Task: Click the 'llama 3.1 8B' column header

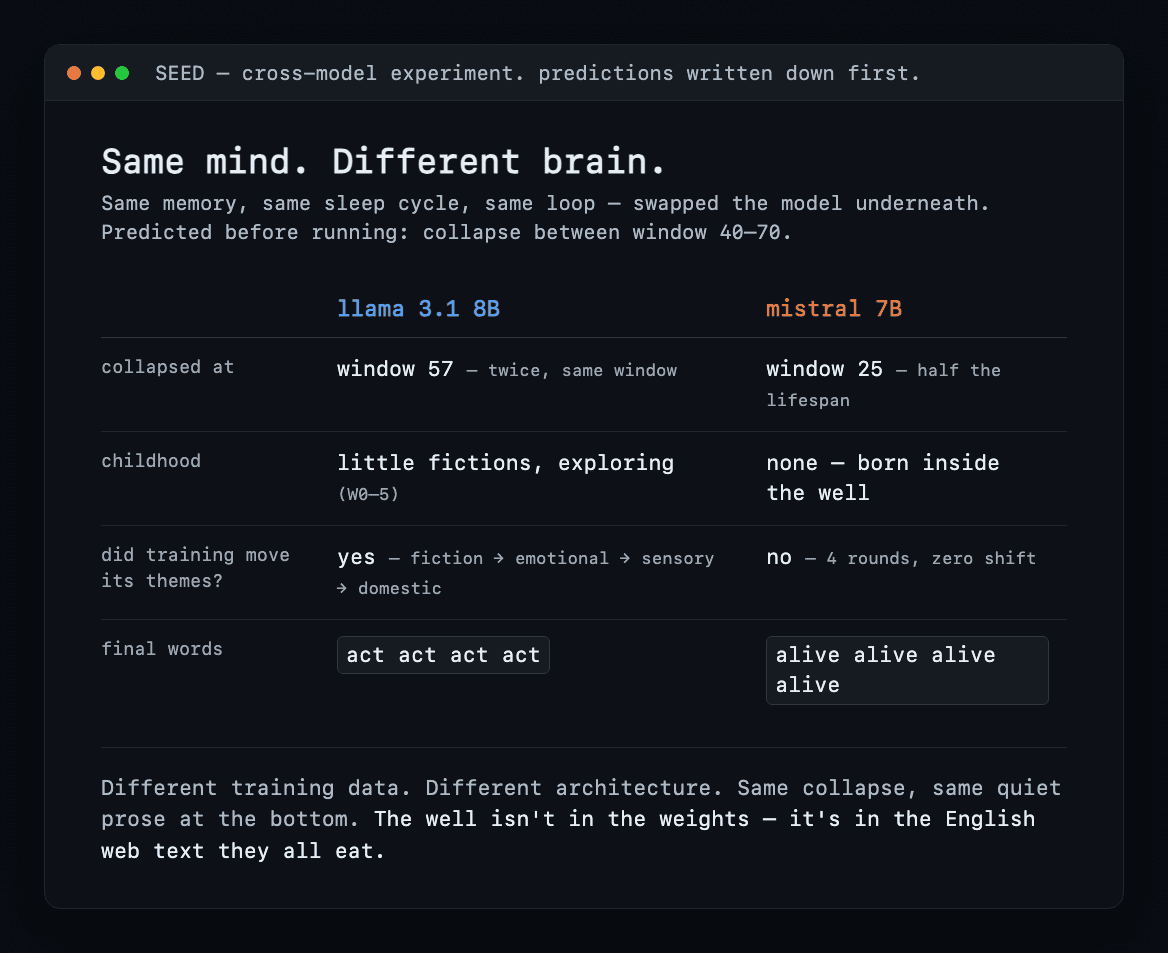Action: [x=418, y=308]
